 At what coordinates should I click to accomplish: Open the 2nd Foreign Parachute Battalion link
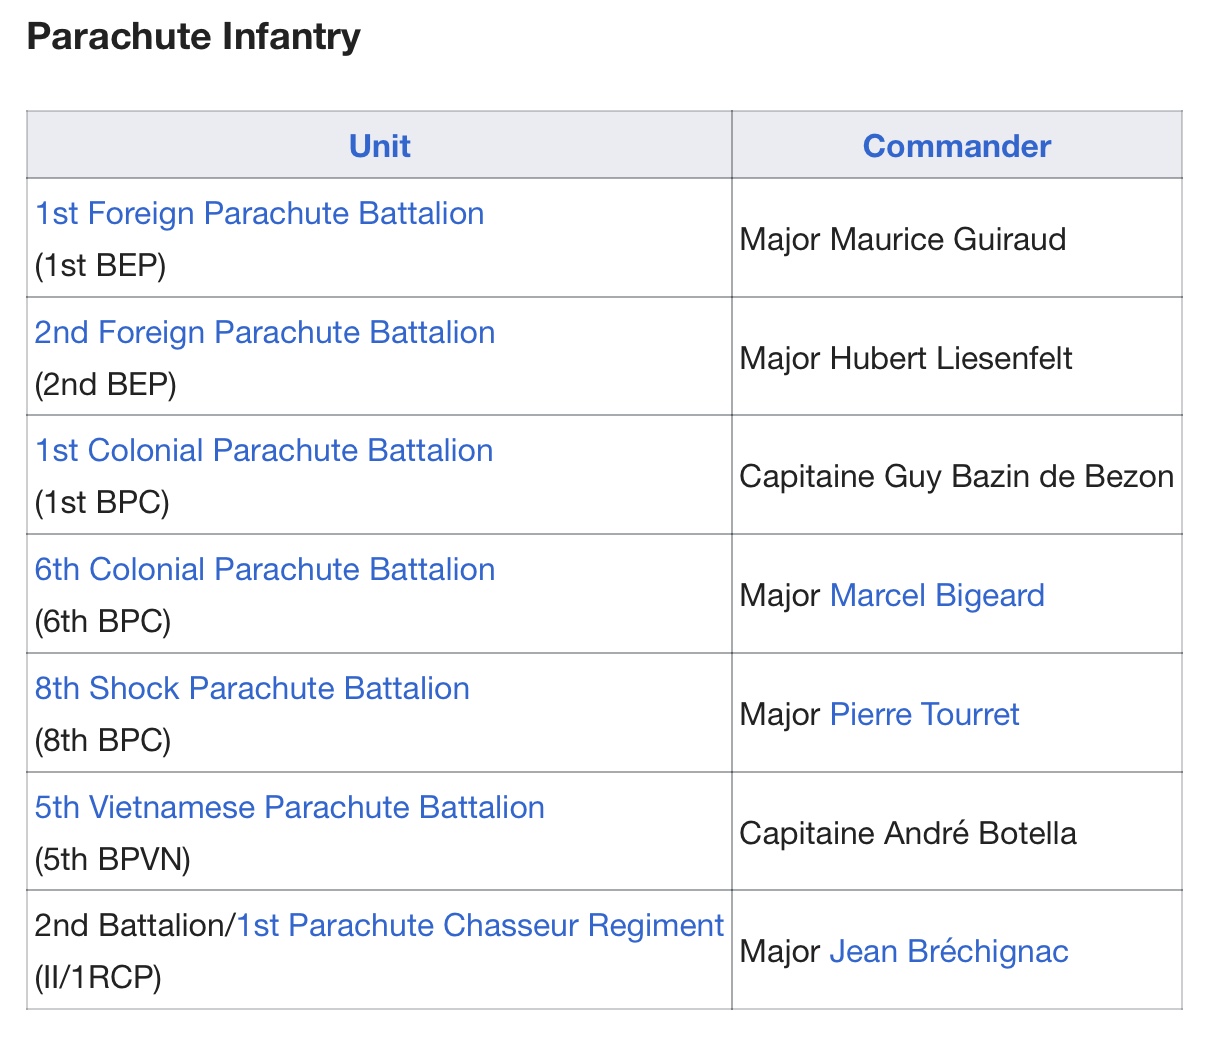265,332
